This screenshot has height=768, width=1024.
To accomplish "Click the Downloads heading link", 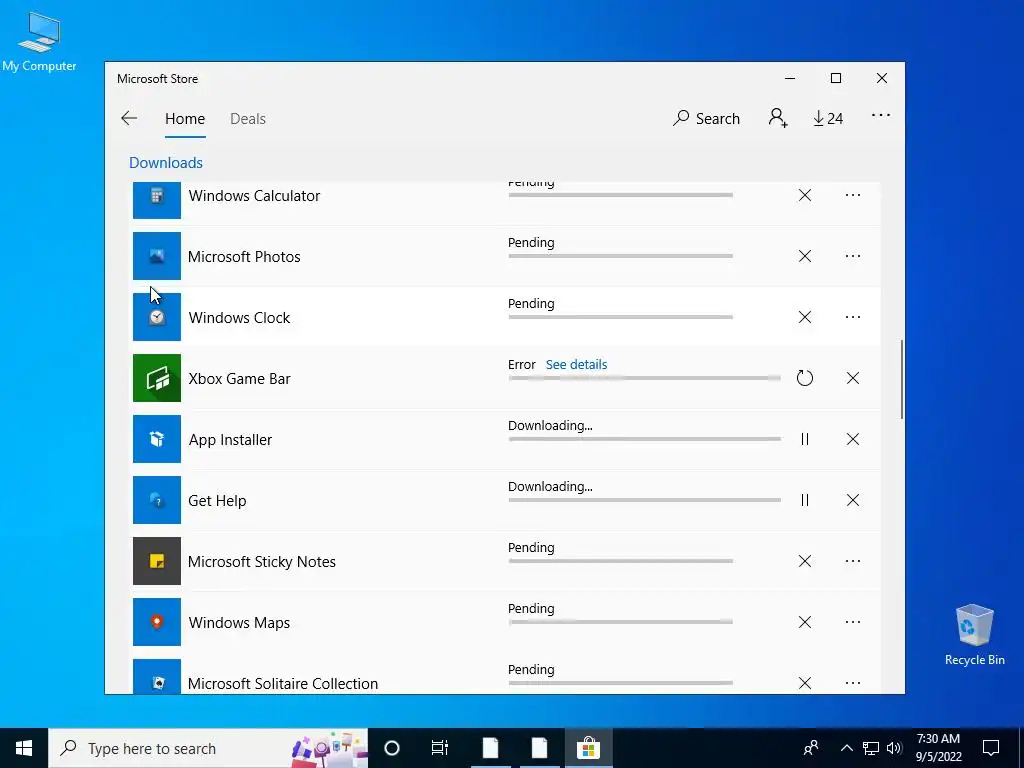I will click(x=166, y=163).
